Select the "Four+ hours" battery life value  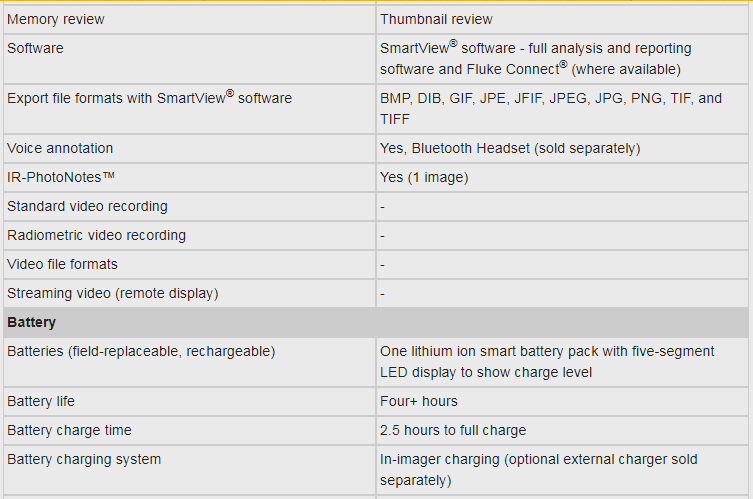pyautogui.click(x=419, y=401)
